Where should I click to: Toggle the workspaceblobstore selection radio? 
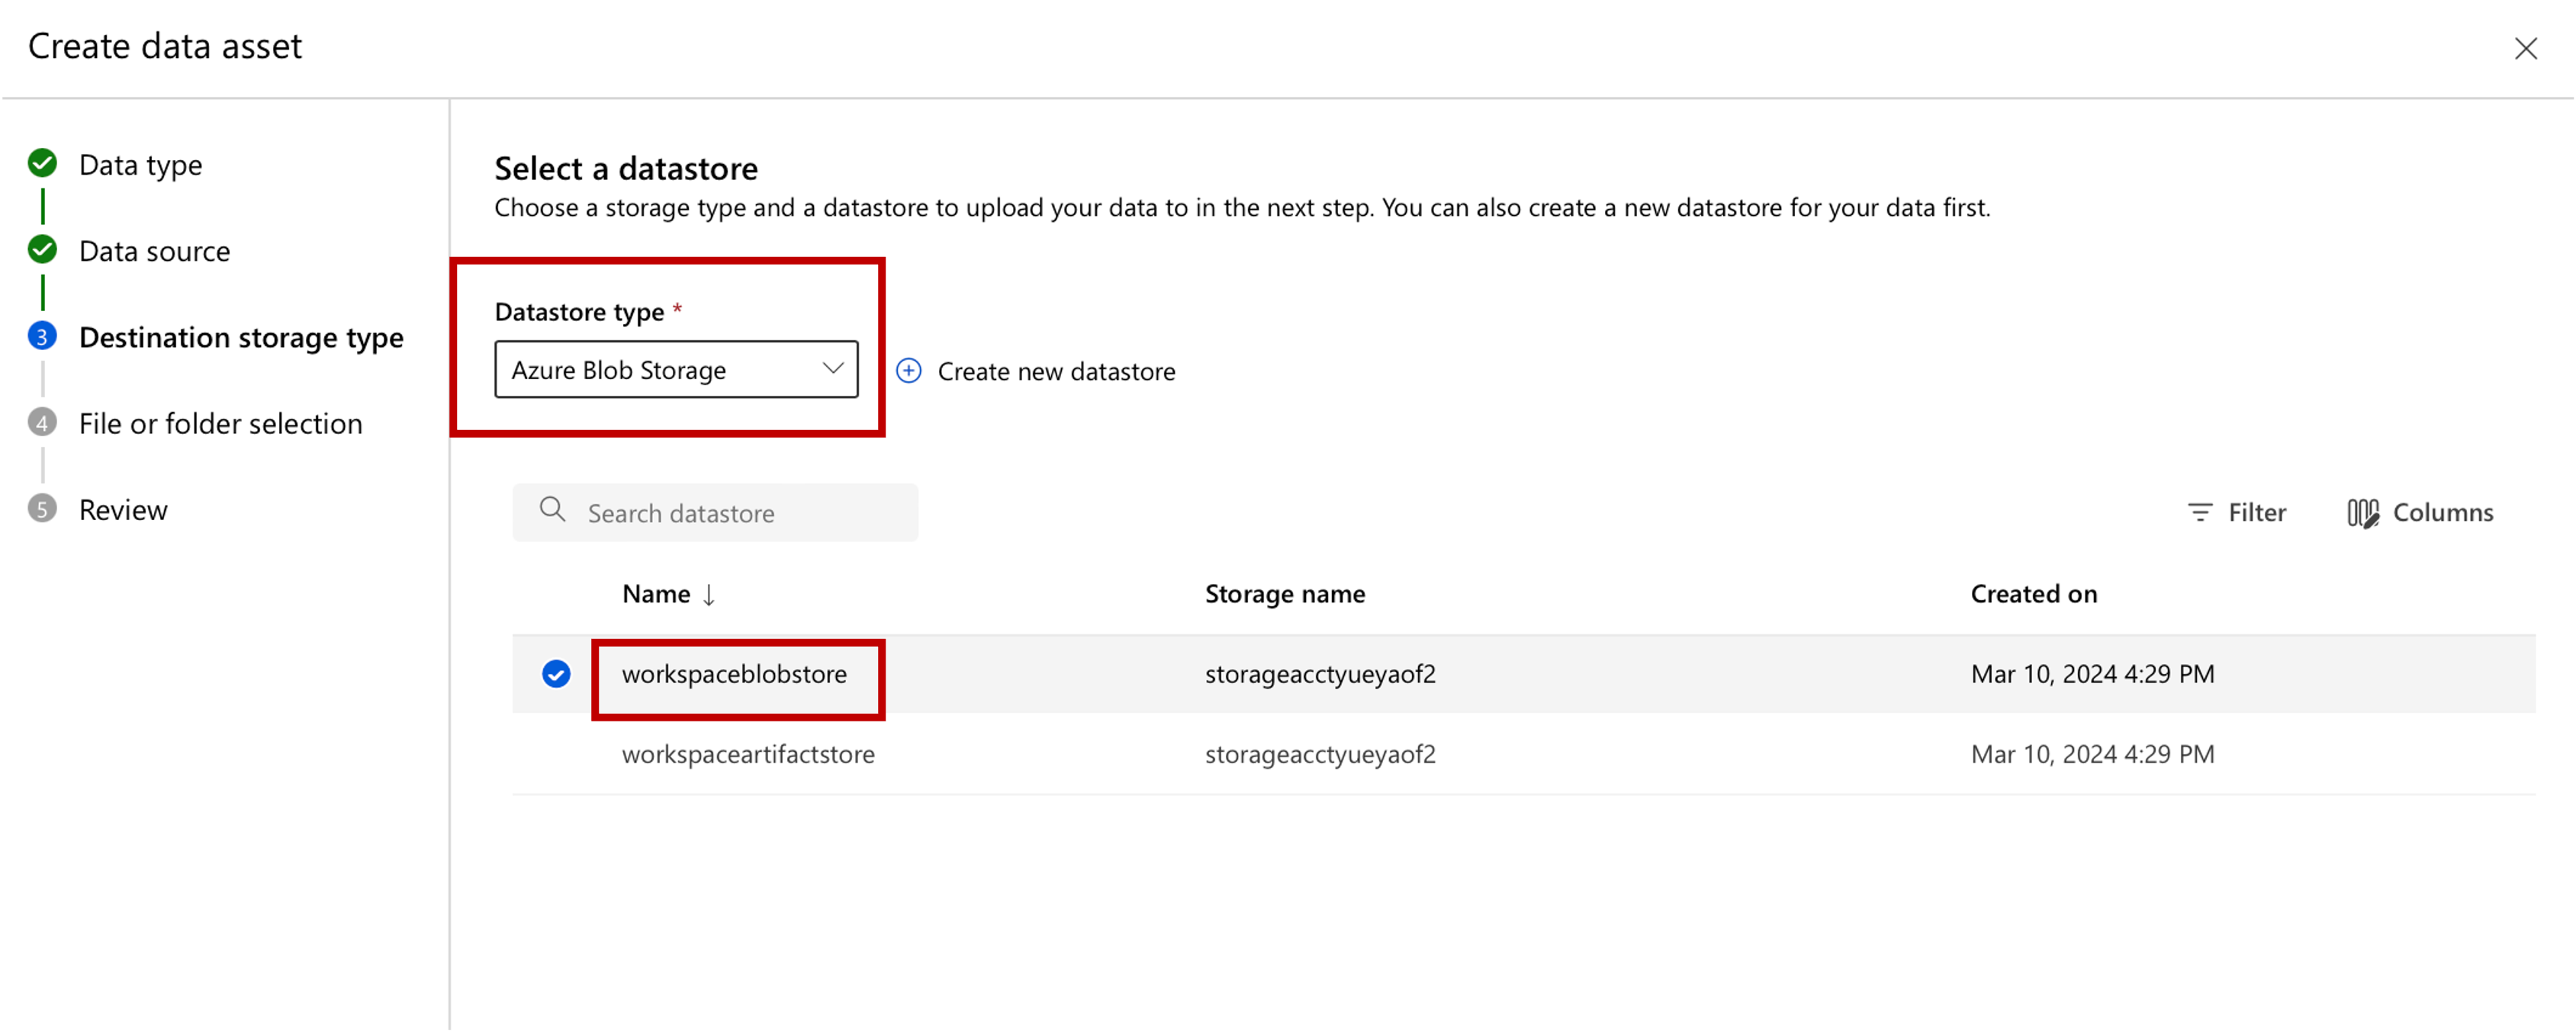point(556,674)
